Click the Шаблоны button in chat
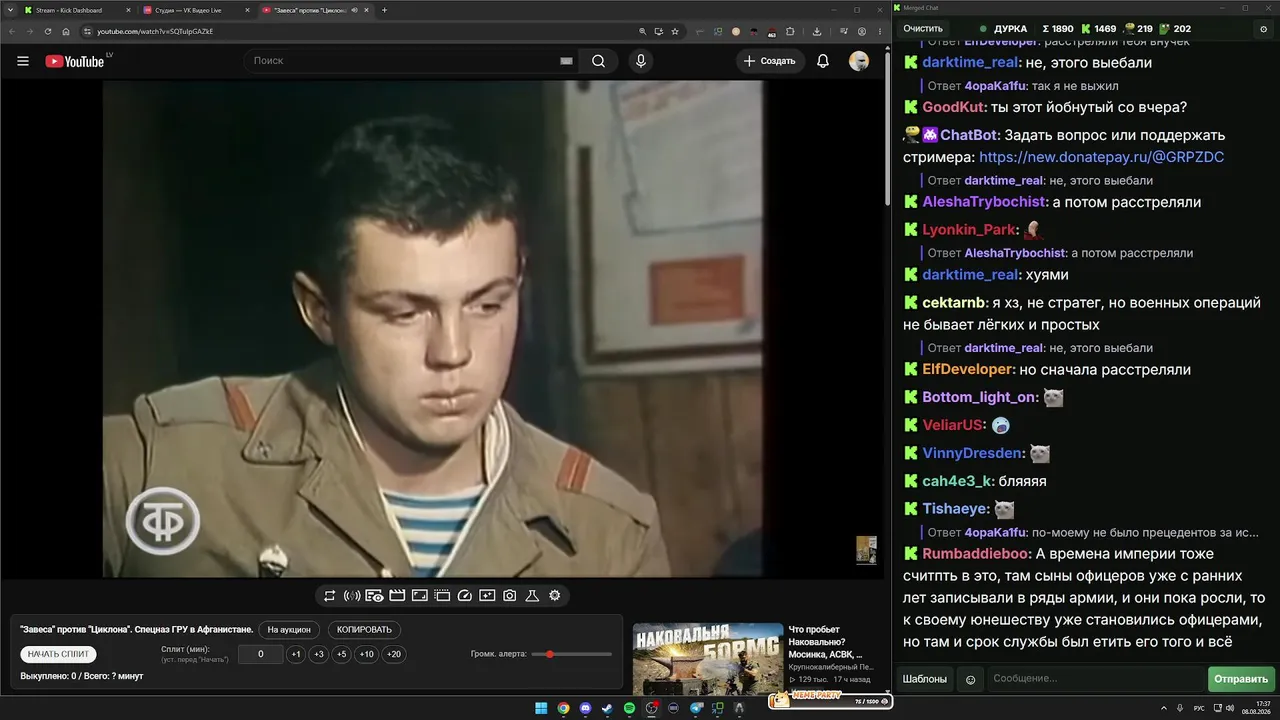This screenshot has height=720, width=1280. coord(925,679)
